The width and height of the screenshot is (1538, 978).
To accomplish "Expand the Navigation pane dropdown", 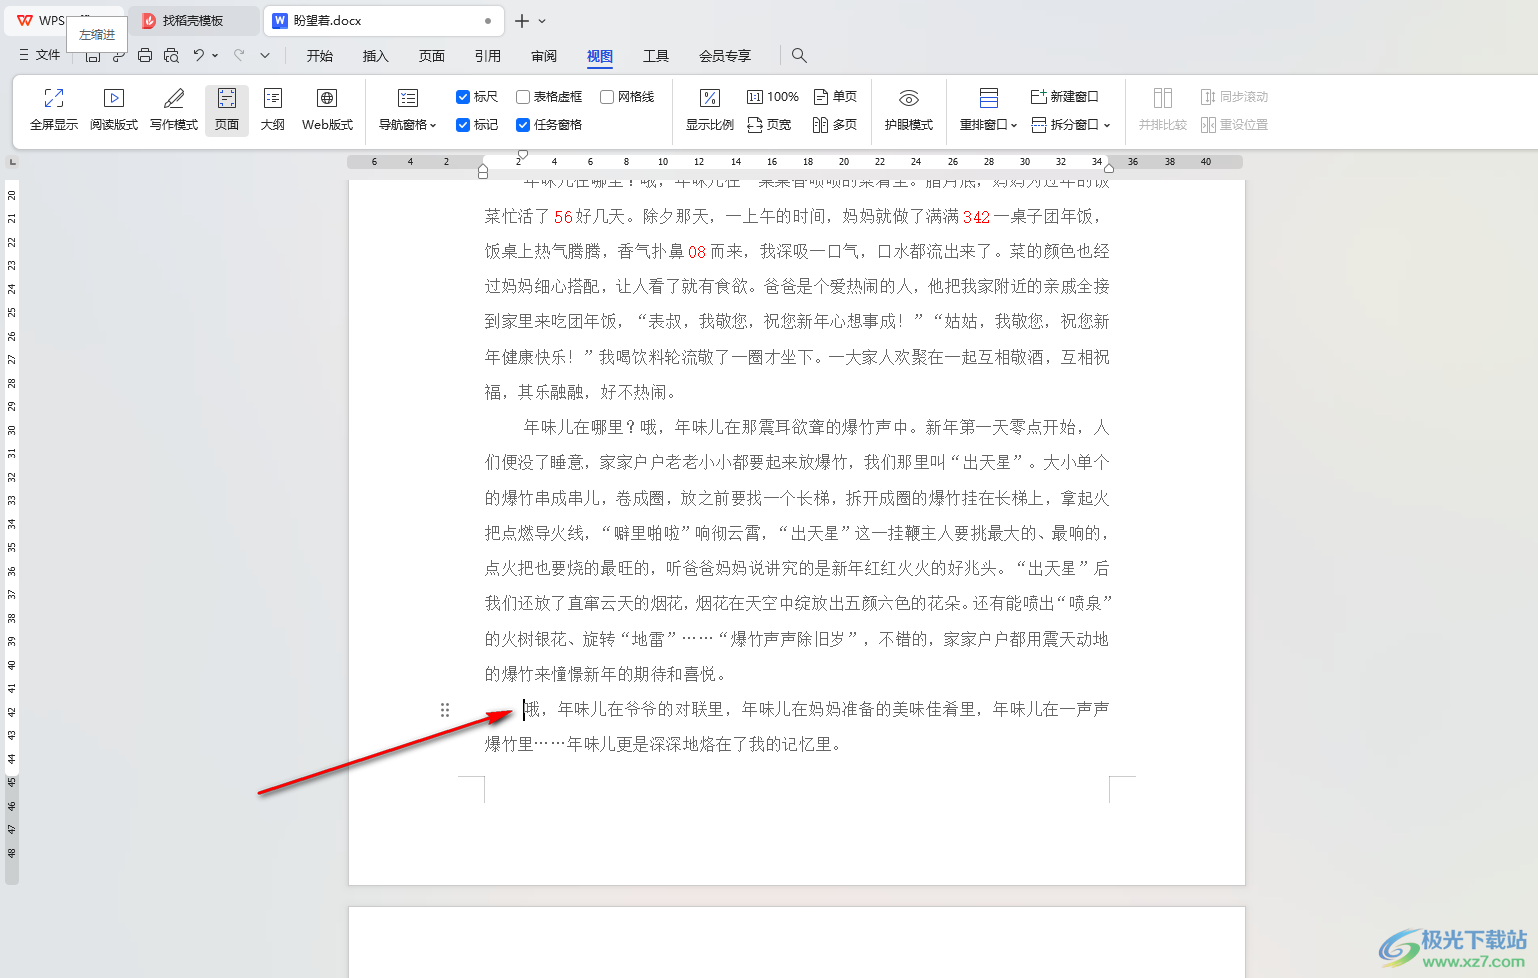I will tap(408, 124).
